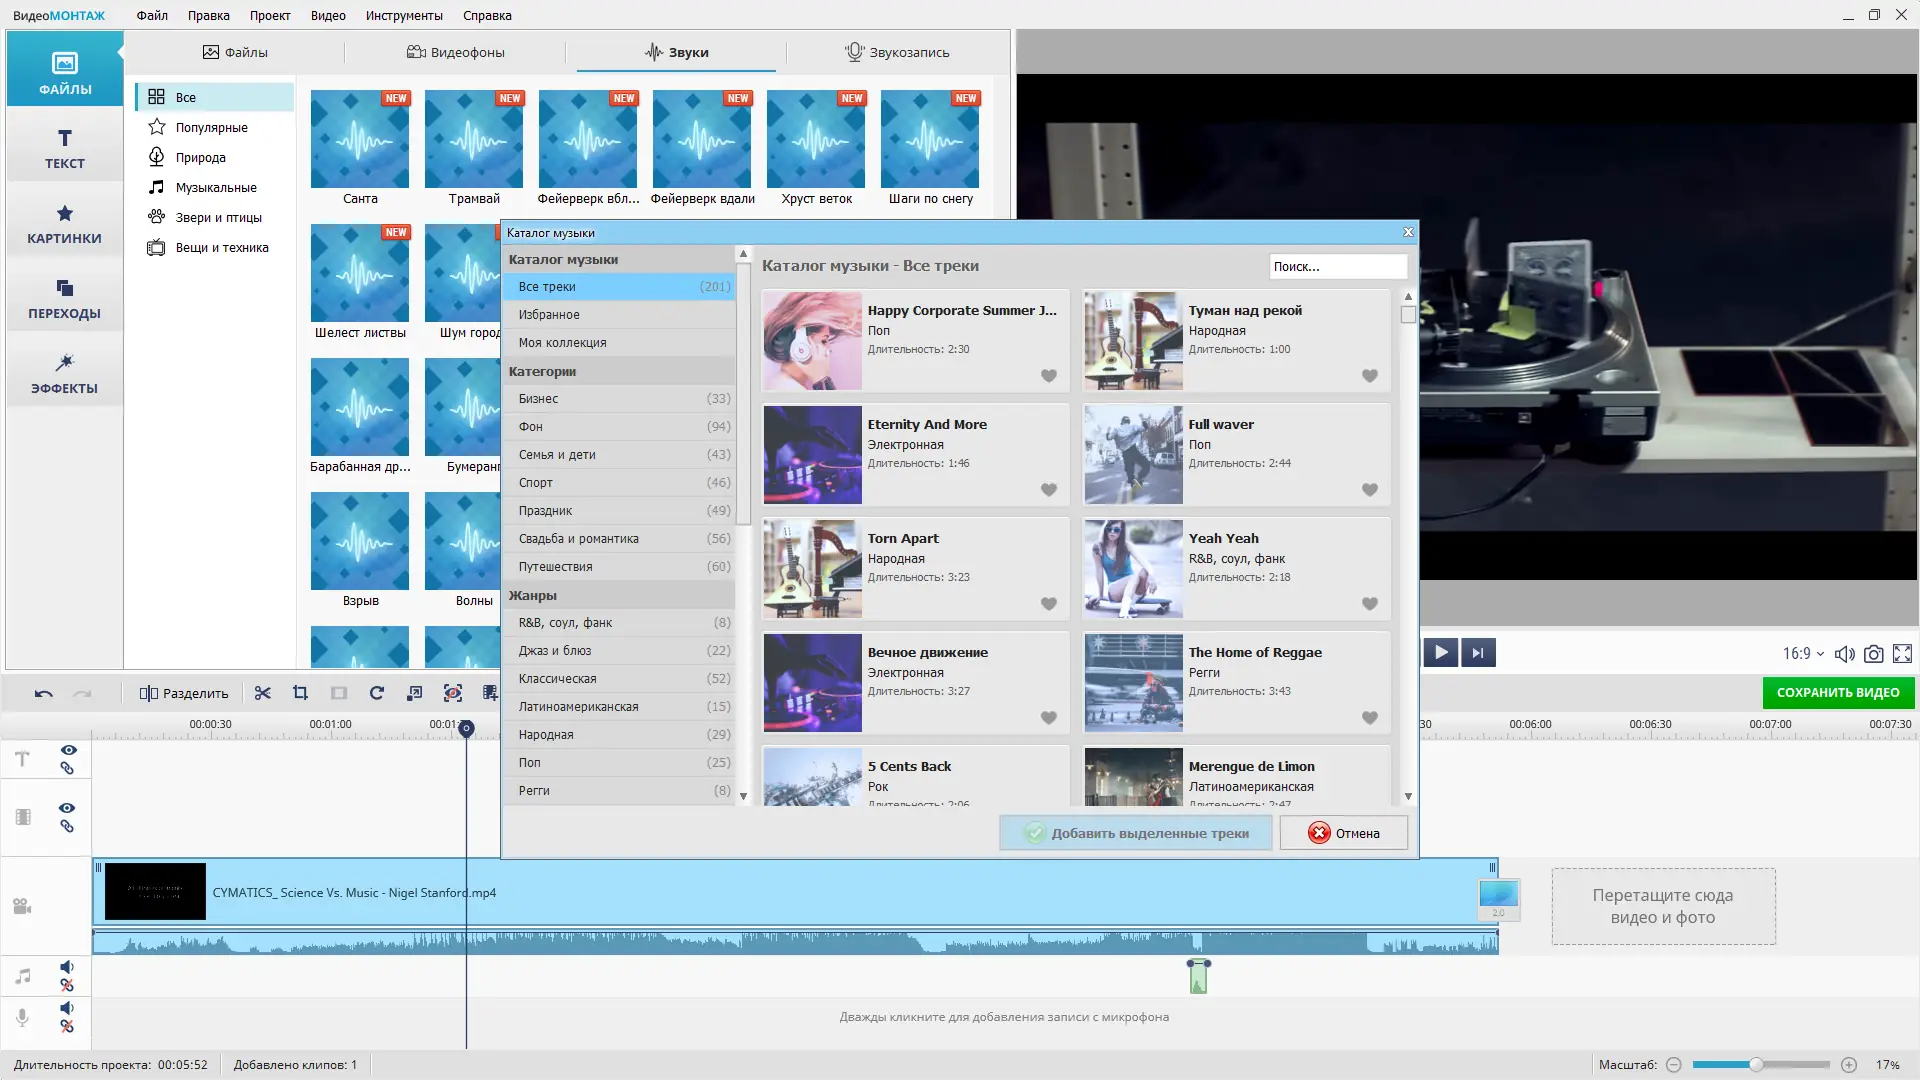Click the Сохранить видео button

tap(1837, 692)
